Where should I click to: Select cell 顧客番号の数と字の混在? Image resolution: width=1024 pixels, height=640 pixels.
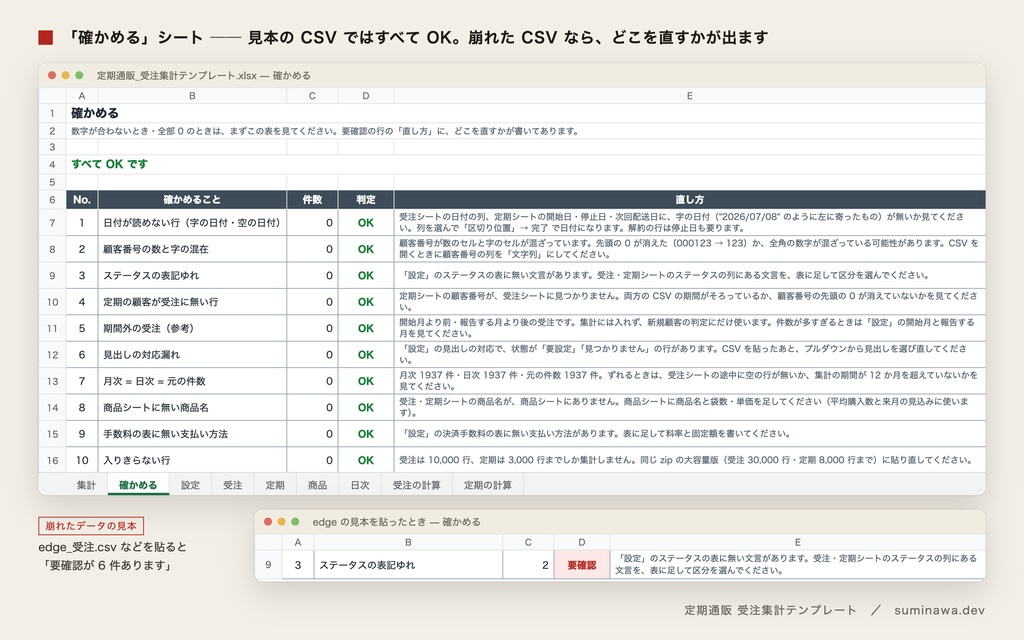pyautogui.click(x=192, y=249)
